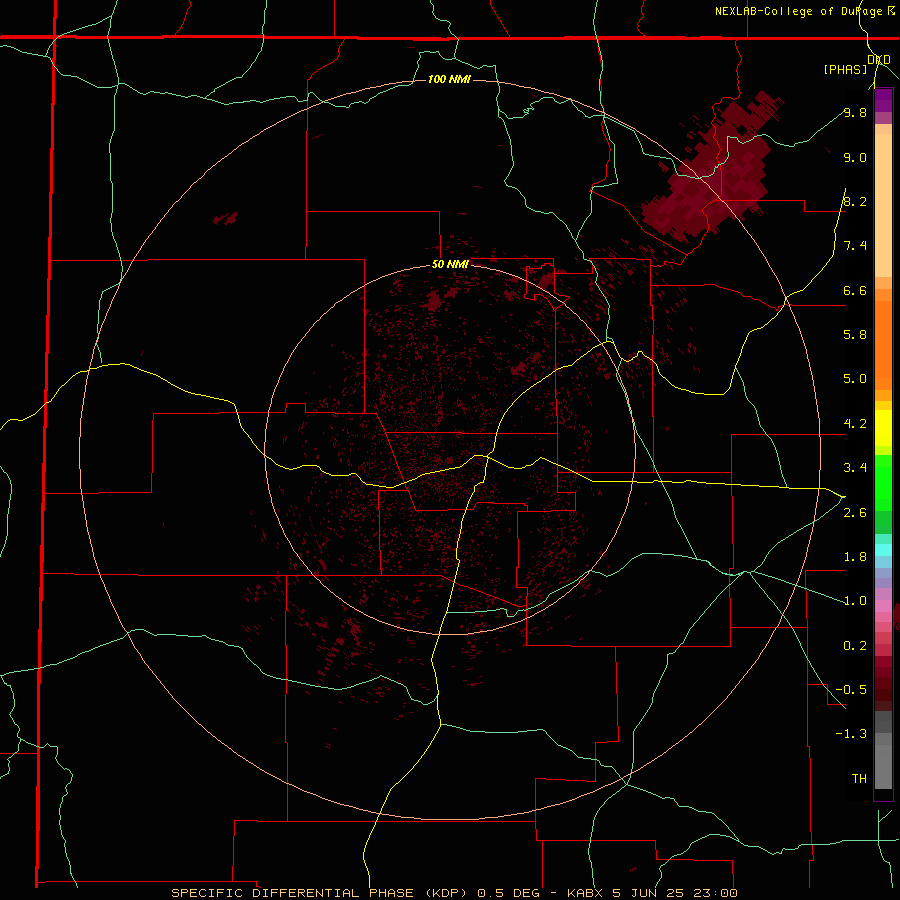The width and height of the screenshot is (900, 900).
Task: Click the peach segment of the color bar
Action: click(x=883, y=205)
